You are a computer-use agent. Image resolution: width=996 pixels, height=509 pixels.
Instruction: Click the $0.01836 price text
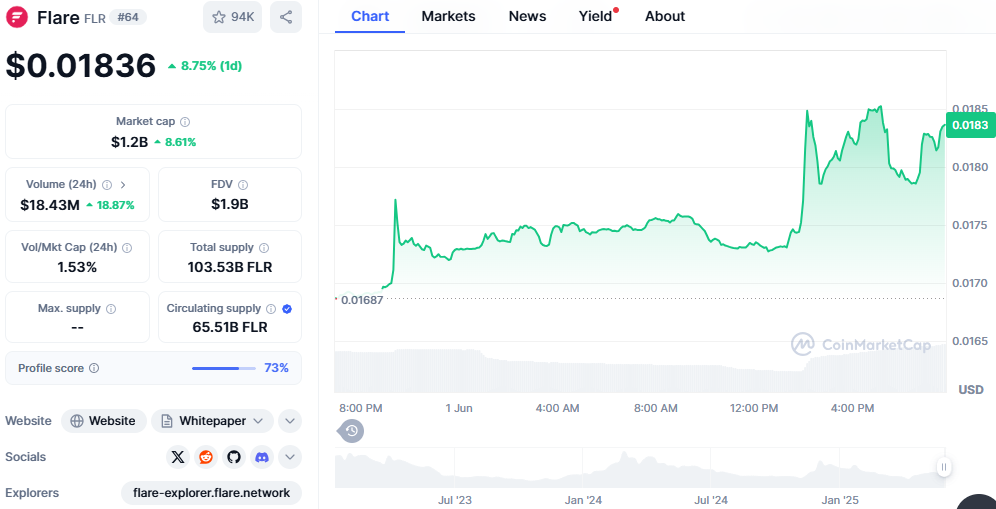tap(81, 65)
